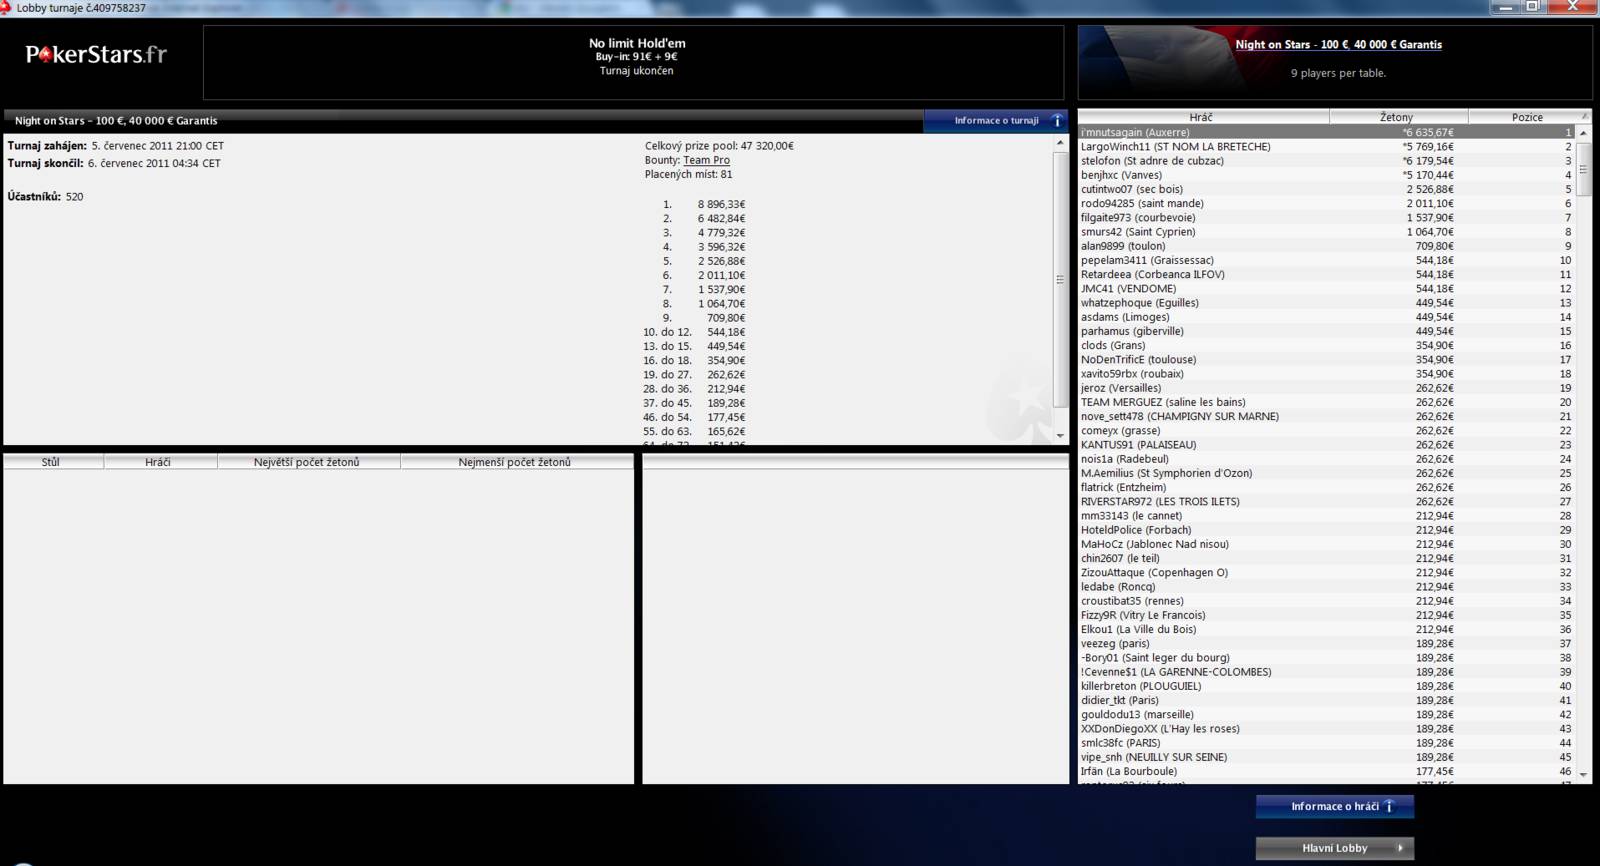Select player LargoWinch11 row
This screenshot has height=866, width=1600.
pos(1327,146)
